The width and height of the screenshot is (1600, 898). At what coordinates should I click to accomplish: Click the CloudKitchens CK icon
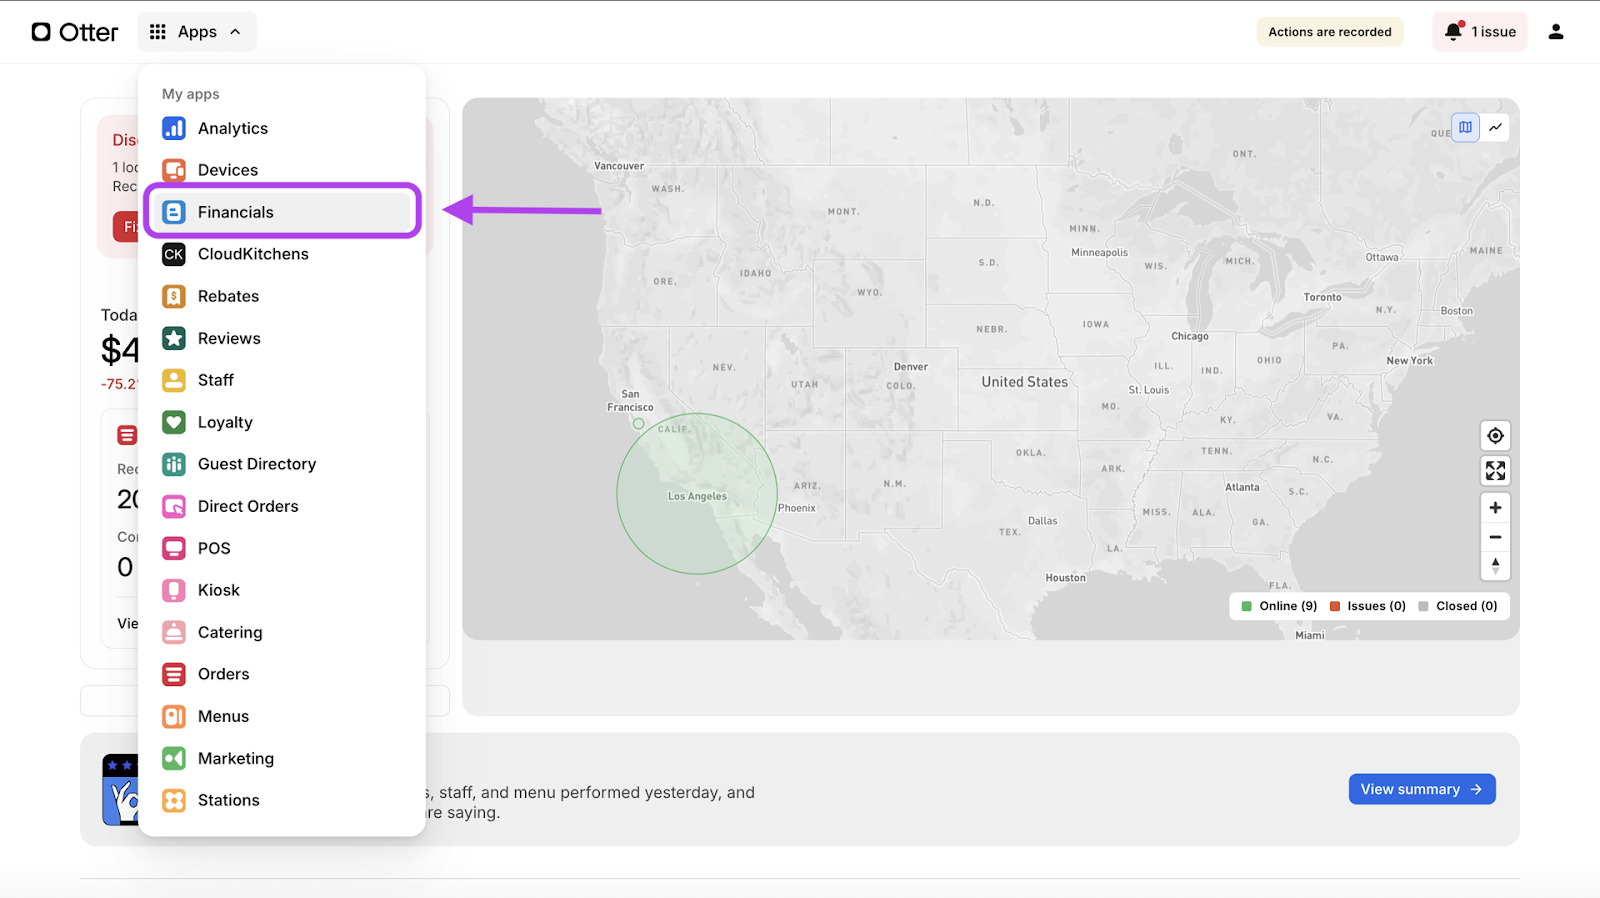click(x=174, y=254)
